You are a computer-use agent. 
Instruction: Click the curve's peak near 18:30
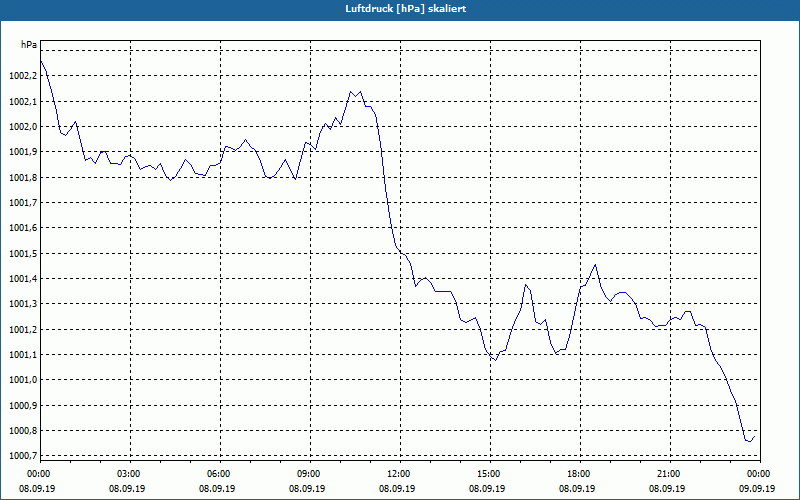click(x=595, y=265)
